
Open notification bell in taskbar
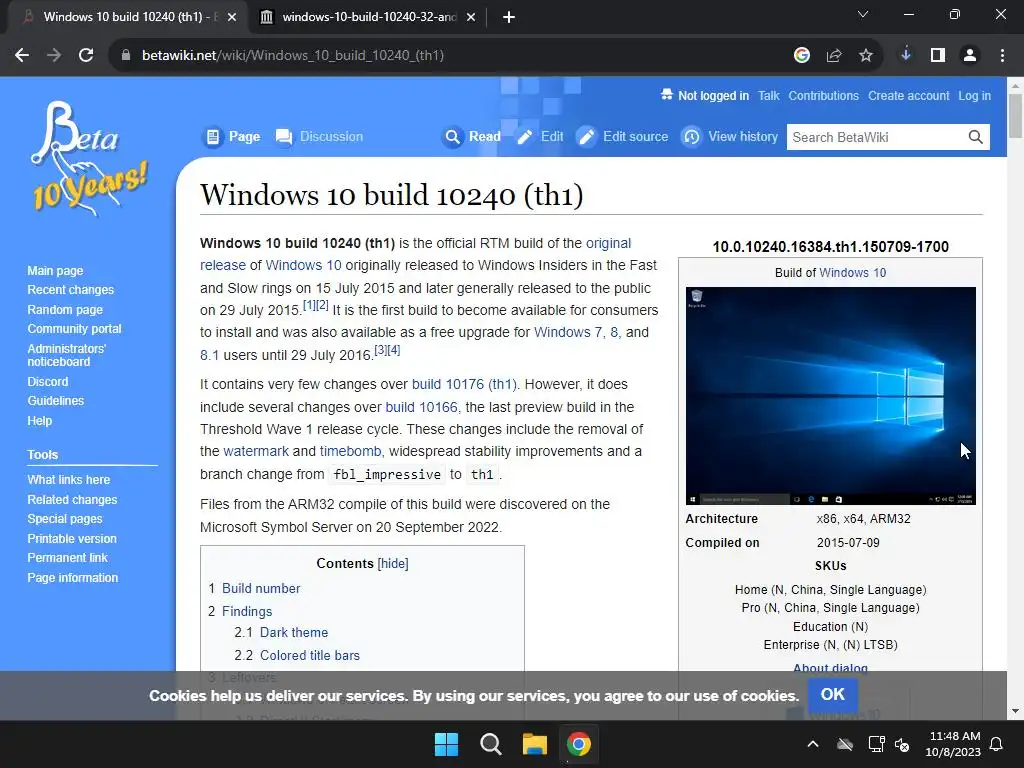pyautogui.click(x=997, y=744)
